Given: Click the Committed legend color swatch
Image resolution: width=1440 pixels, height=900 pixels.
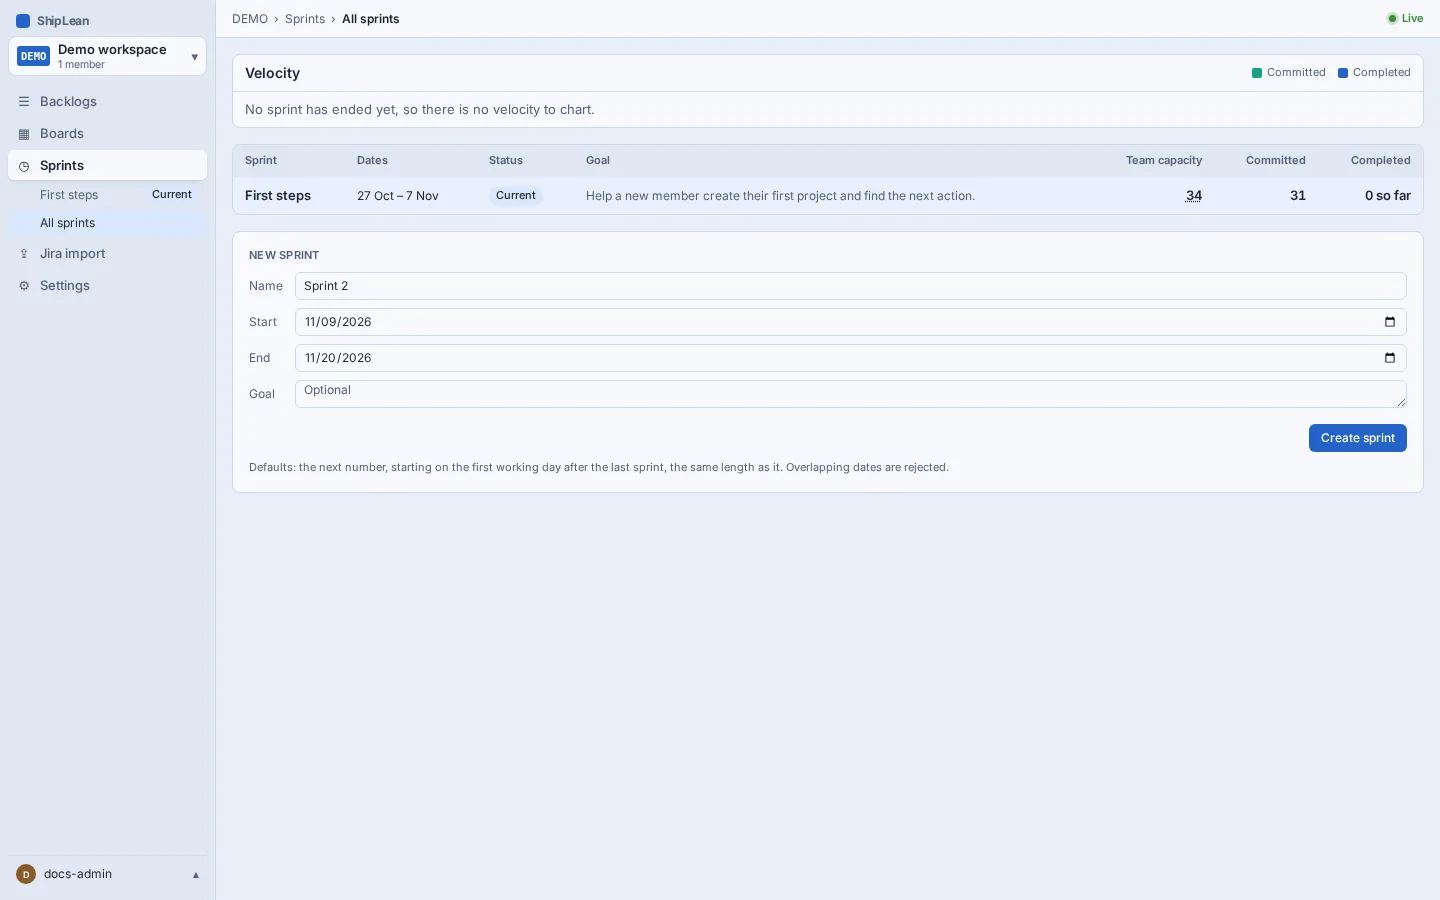Looking at the screenshot, I should click(x=1257, y=73).
